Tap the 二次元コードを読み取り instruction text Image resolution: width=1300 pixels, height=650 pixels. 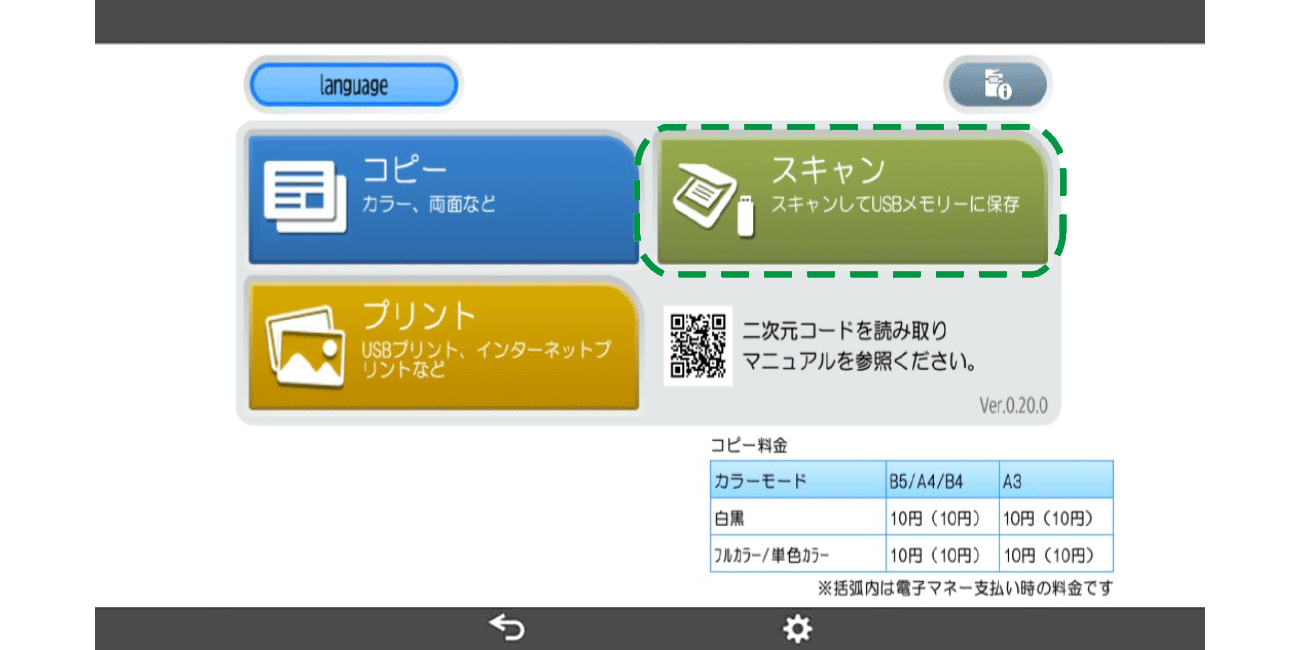point(845,330)
